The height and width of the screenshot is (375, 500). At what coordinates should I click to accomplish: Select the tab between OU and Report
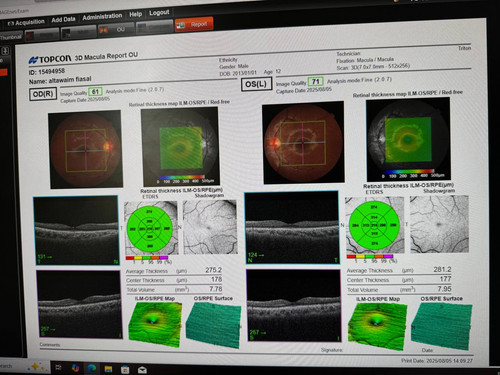point(154,27)
